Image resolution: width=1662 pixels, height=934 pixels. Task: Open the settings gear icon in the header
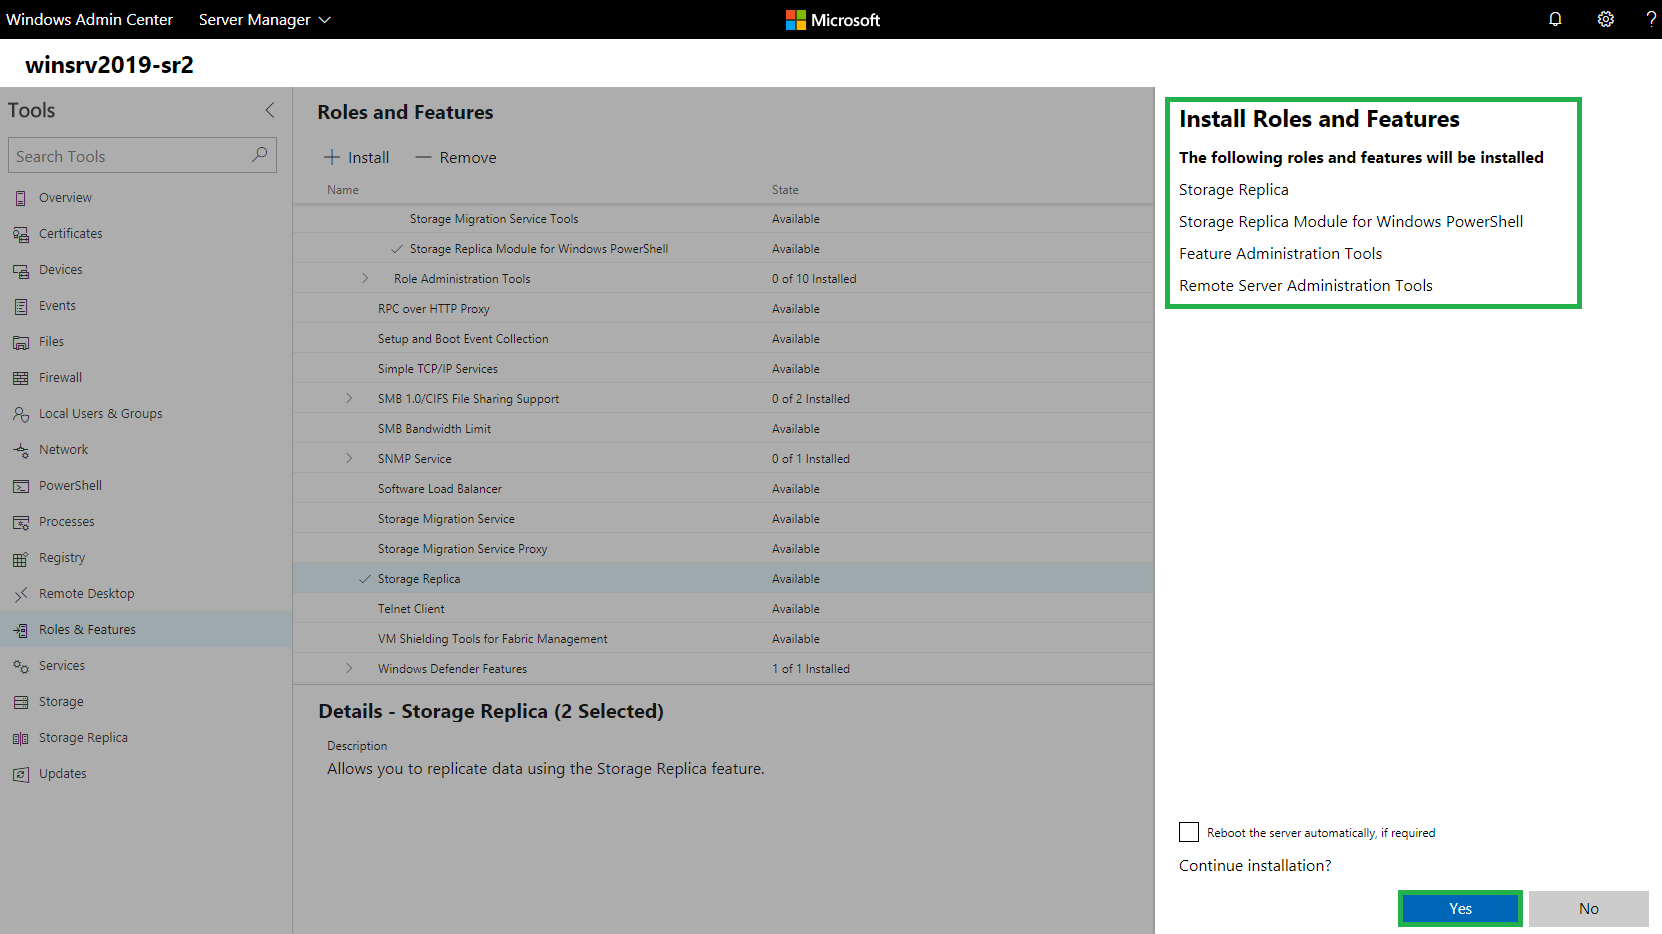pos(1605,19)
